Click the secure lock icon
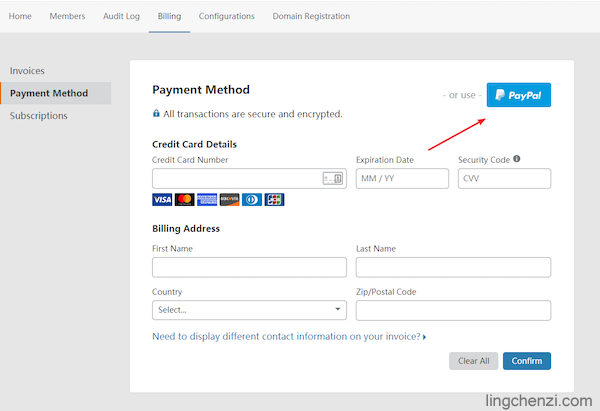Screen dimensions: 600x411 point(156,113)
